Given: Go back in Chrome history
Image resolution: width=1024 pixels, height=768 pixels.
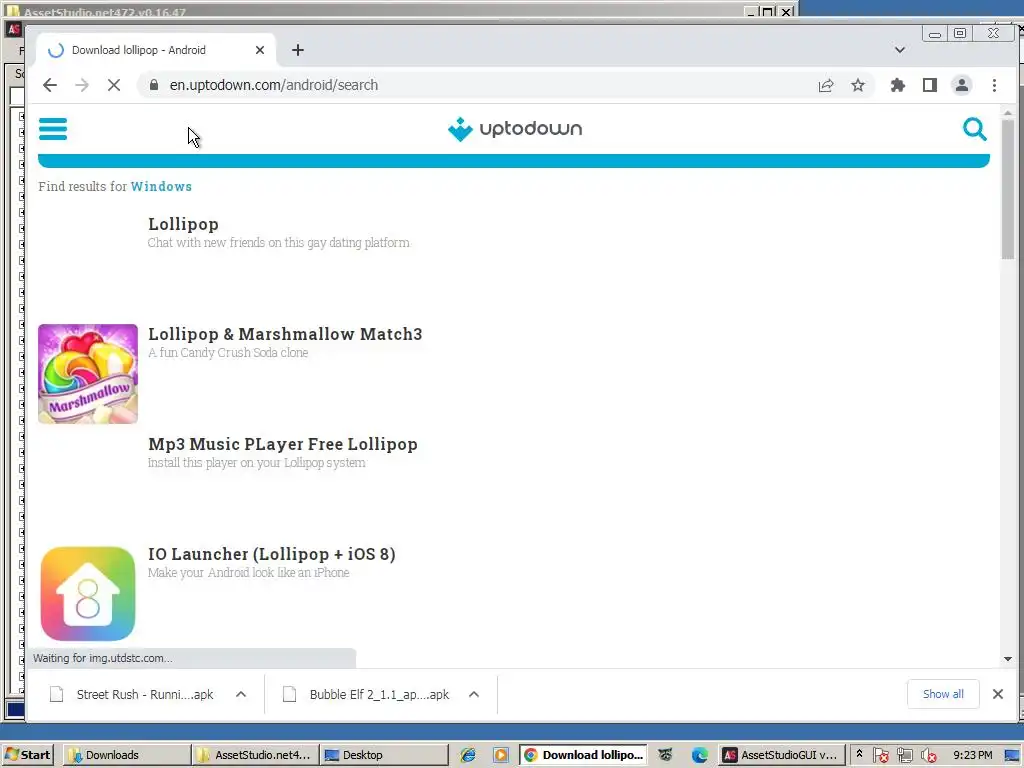Looking at the screenshot, I should 50,85.
